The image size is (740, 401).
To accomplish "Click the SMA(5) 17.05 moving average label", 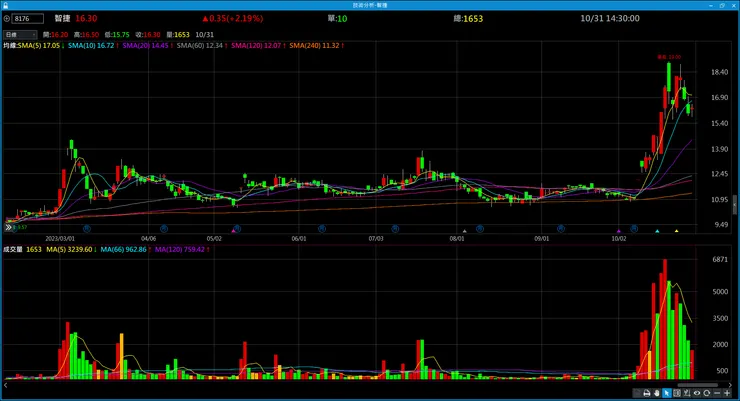I will point(39,46).
